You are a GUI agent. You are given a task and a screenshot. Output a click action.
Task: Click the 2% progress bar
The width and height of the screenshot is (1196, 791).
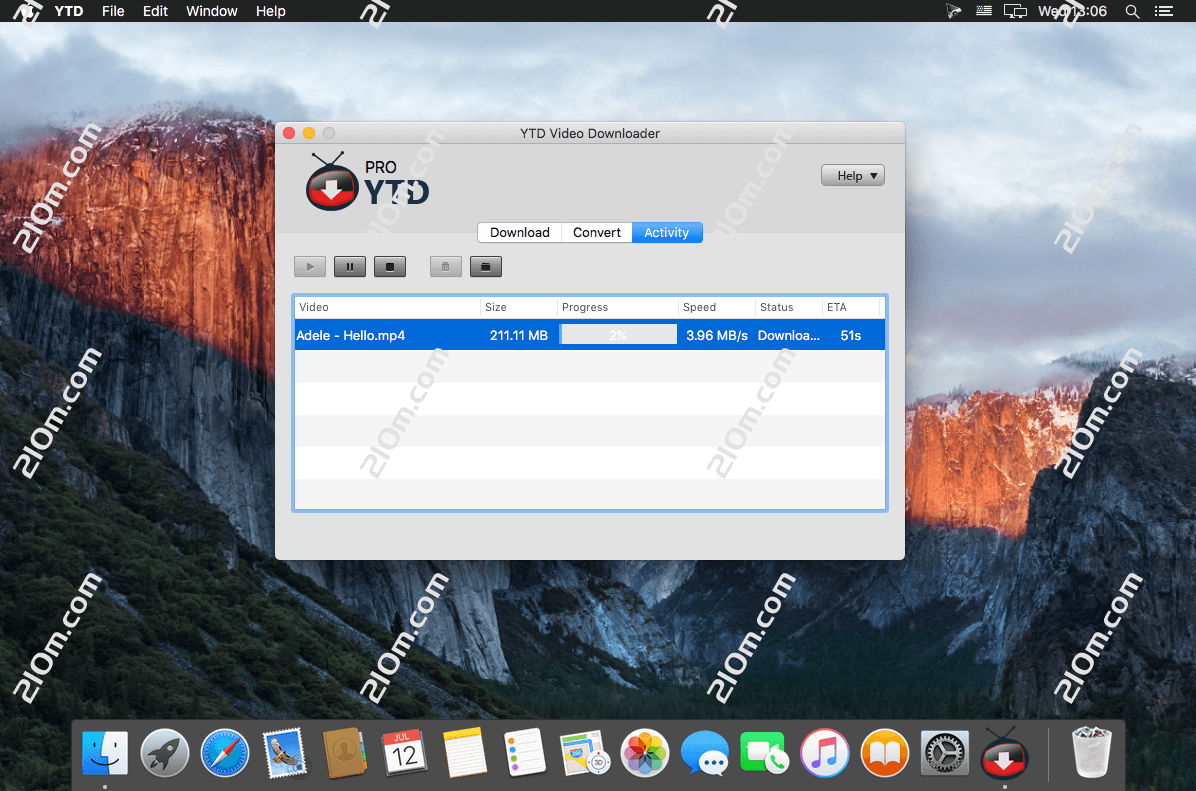tap(619, 335)
